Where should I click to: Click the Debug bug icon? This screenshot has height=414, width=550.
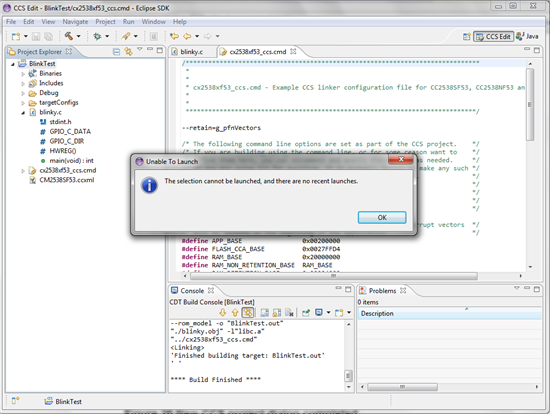(x=97, y=36)
